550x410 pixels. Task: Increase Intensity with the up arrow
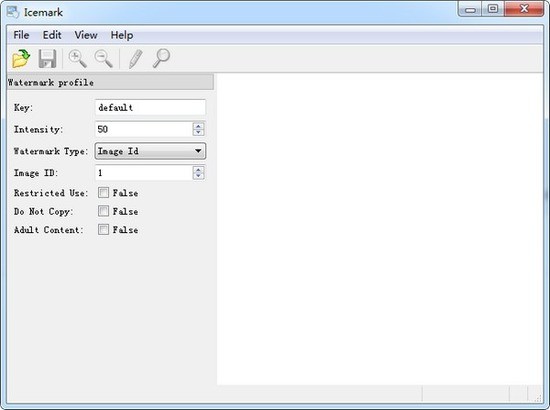point(199,126)
